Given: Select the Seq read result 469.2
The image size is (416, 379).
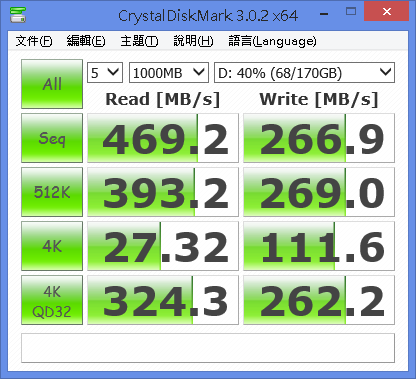Looking at the screenshot, I should click(x=163, y=138).
